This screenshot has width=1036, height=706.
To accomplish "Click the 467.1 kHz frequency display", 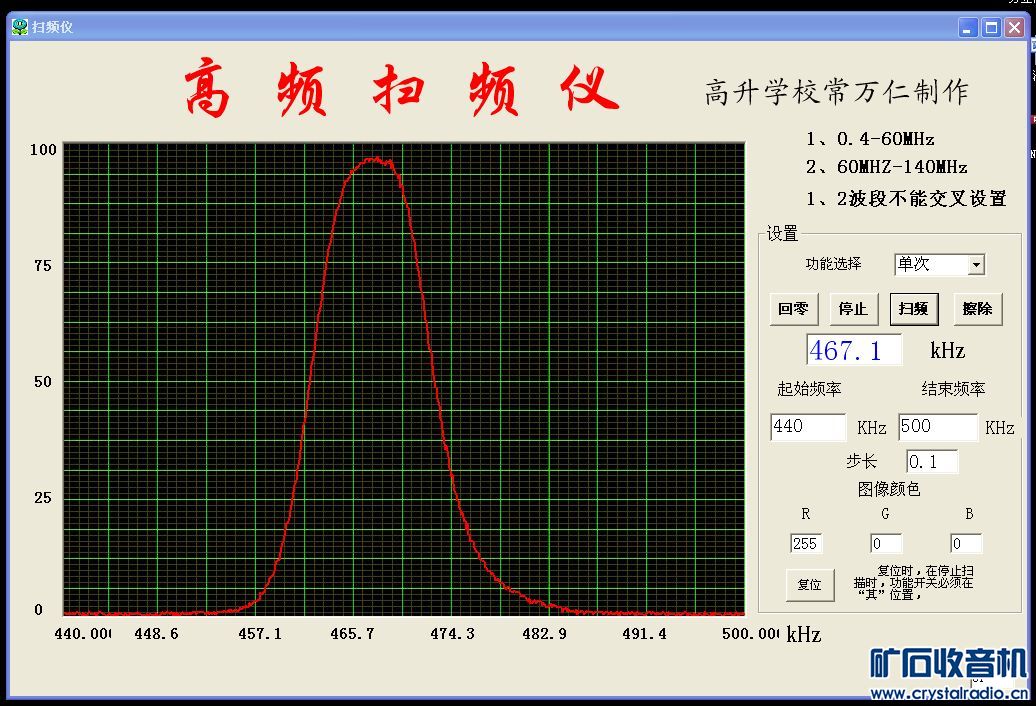I will [x=854, y=350].
